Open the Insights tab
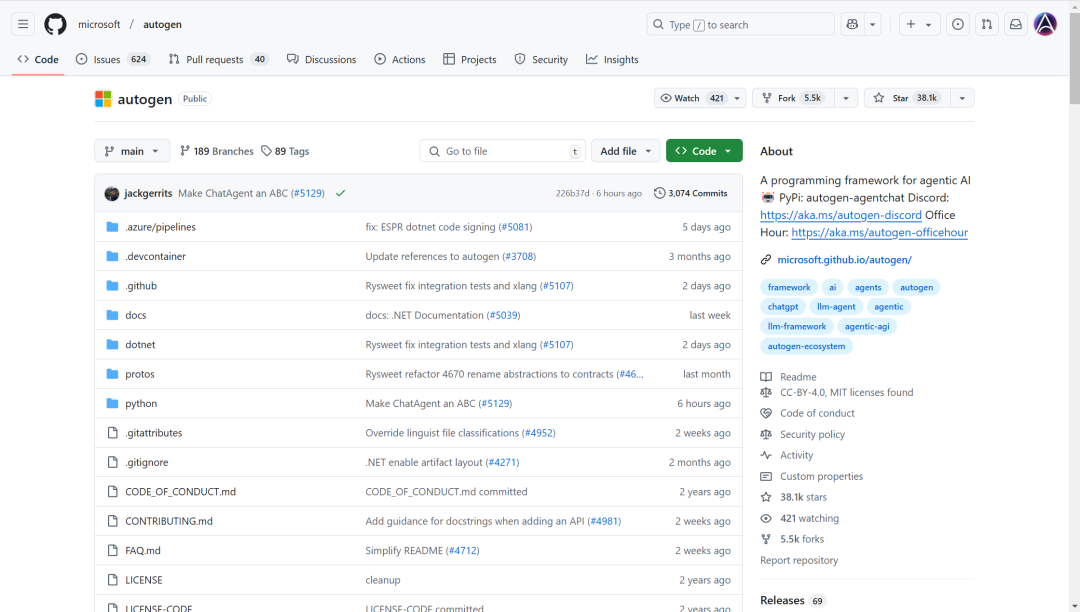The width and height of the screenshot is (1080, 612). tap(612, 59)
